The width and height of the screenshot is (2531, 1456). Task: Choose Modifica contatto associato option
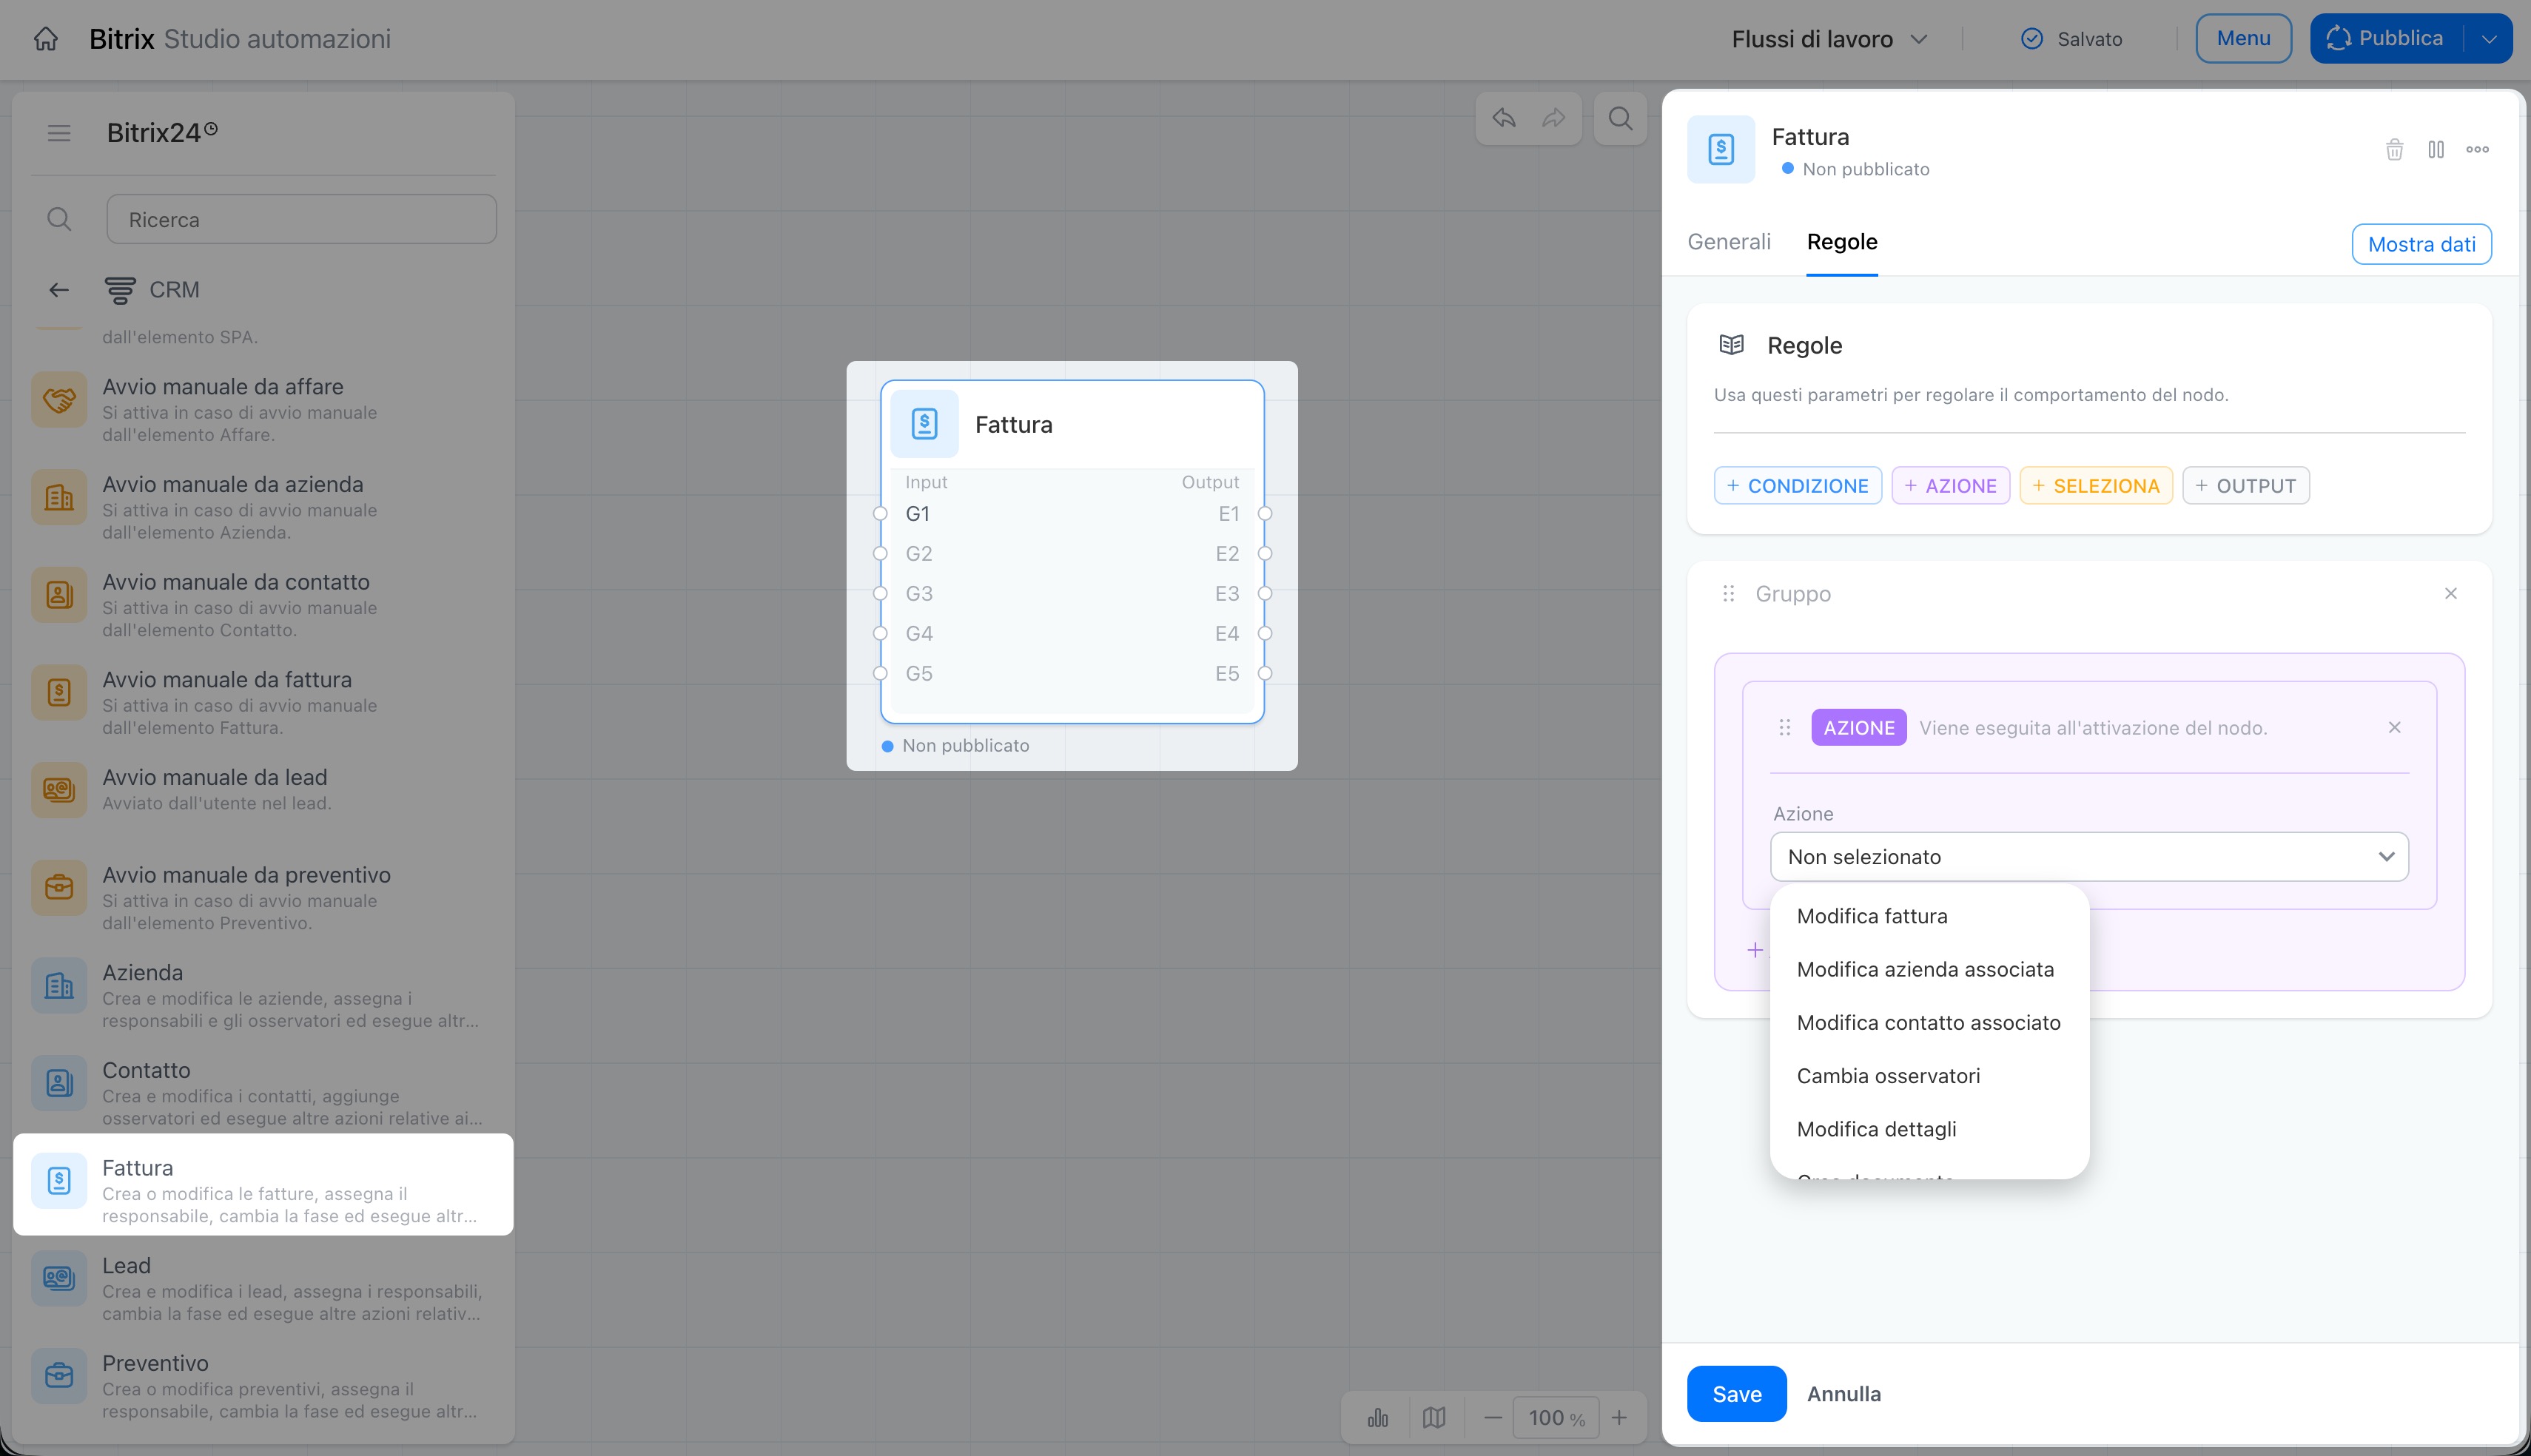[1928, 1023]
